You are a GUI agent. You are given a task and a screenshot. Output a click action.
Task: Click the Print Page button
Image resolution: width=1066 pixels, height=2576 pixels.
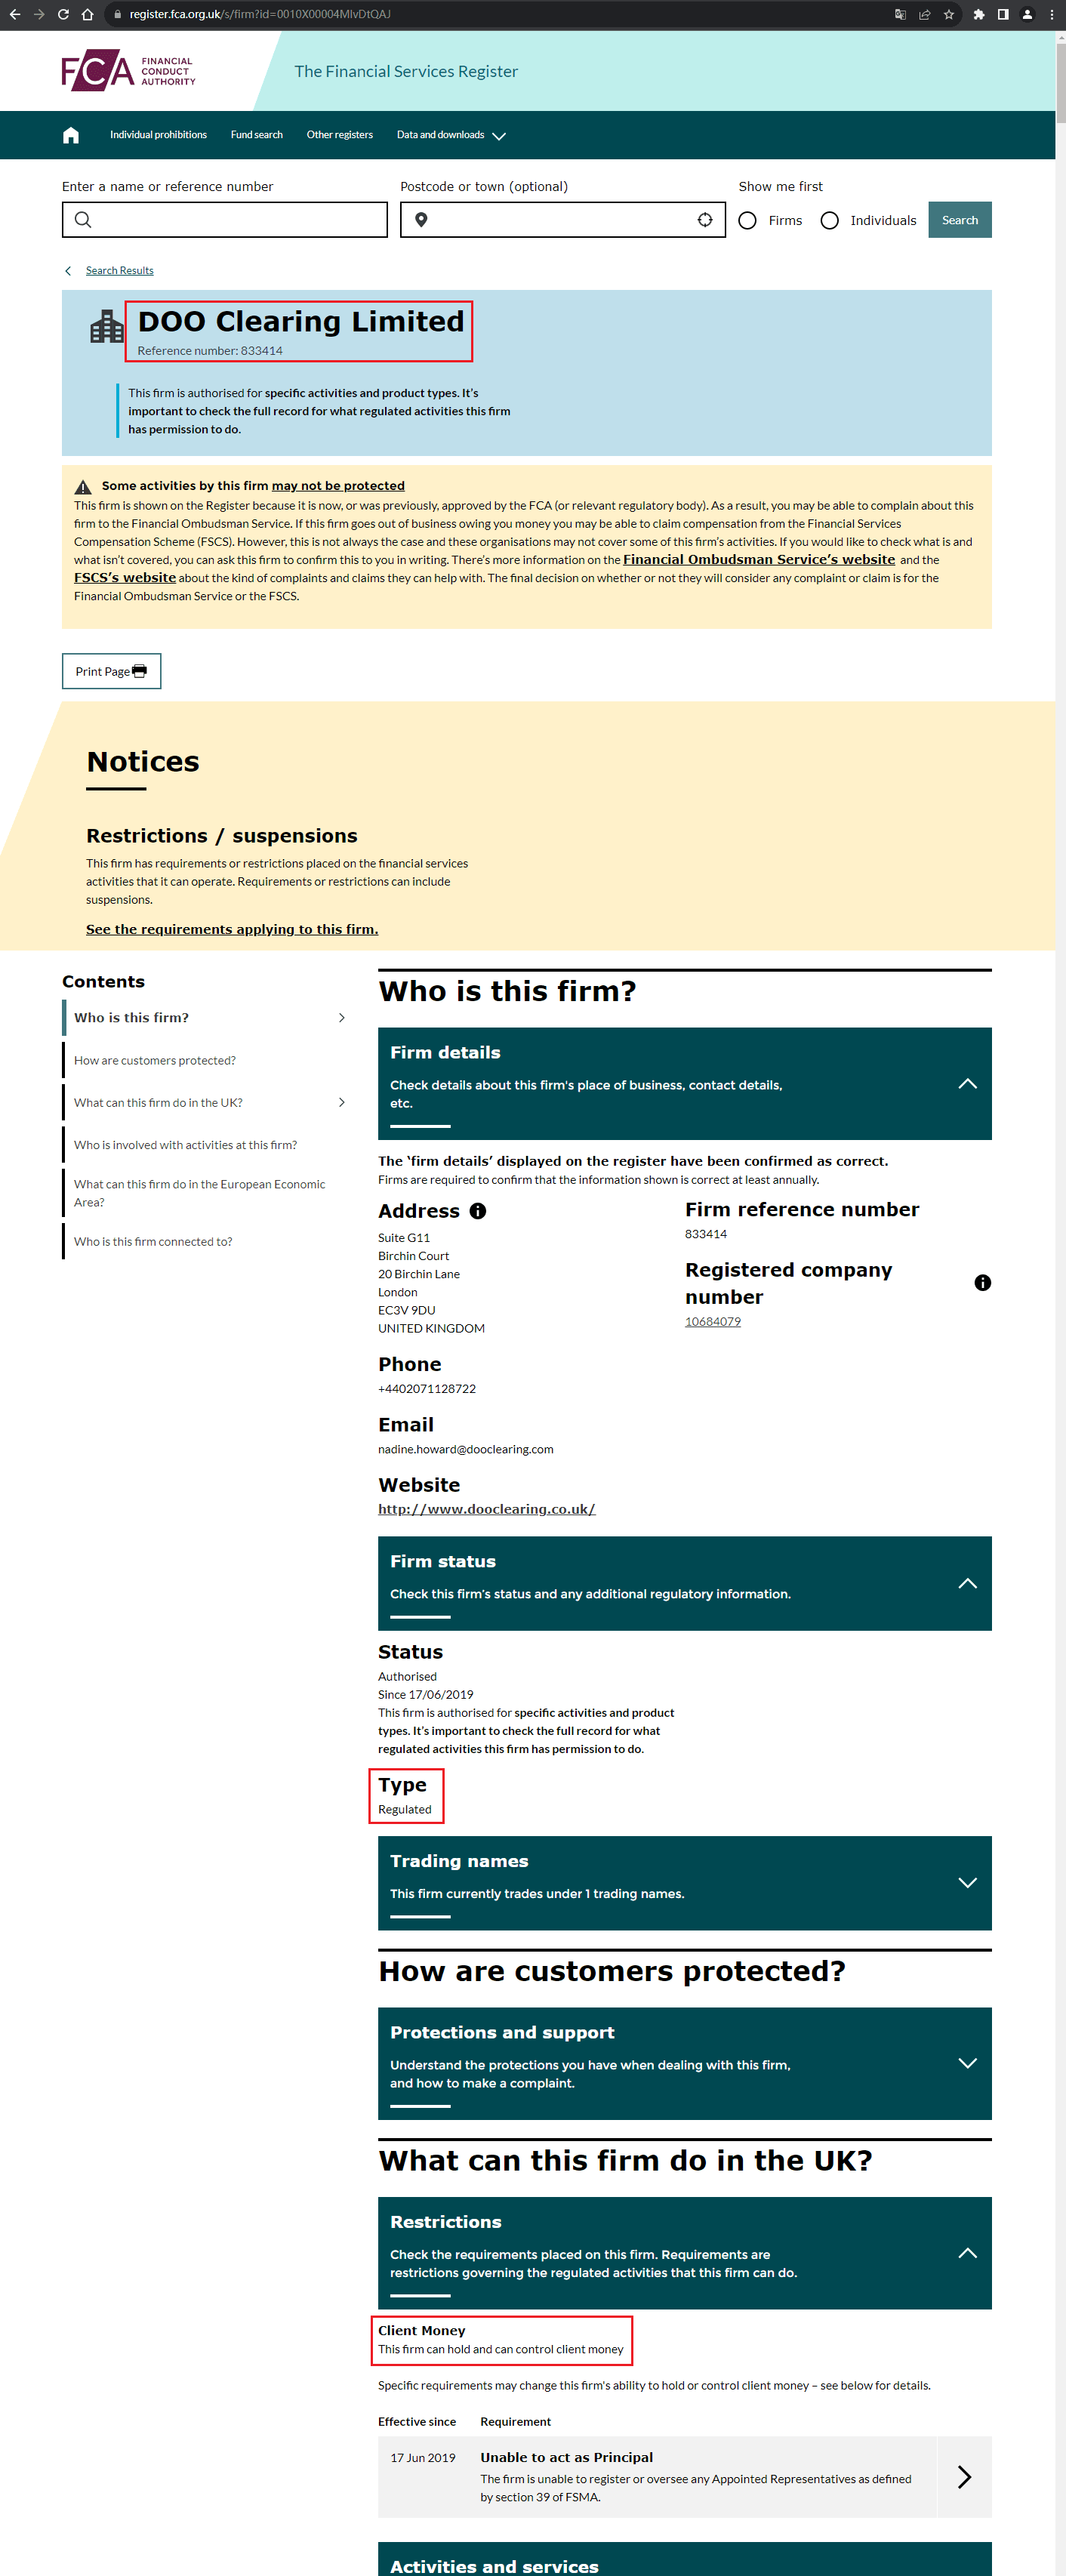(111, 671)
